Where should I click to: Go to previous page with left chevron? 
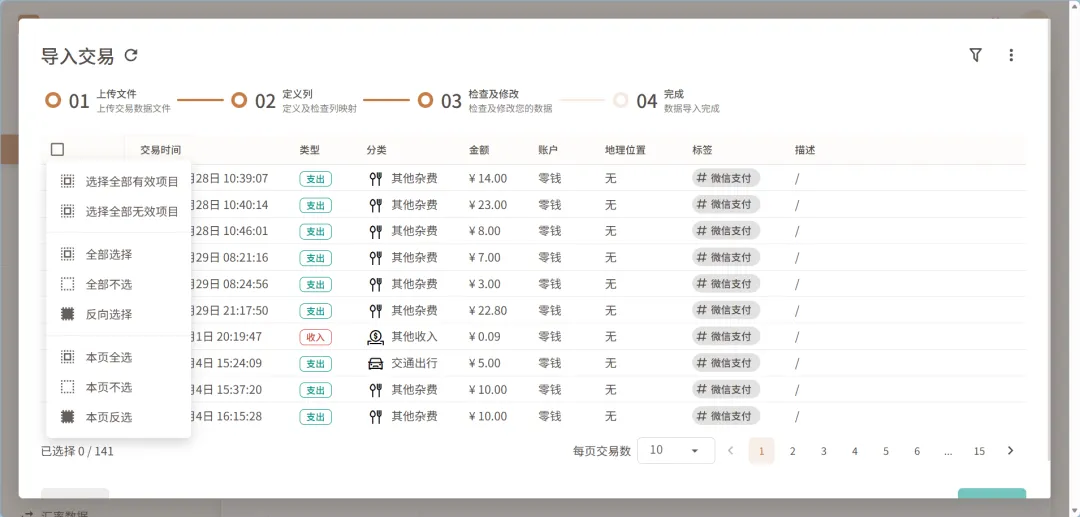tap(731, 451)
